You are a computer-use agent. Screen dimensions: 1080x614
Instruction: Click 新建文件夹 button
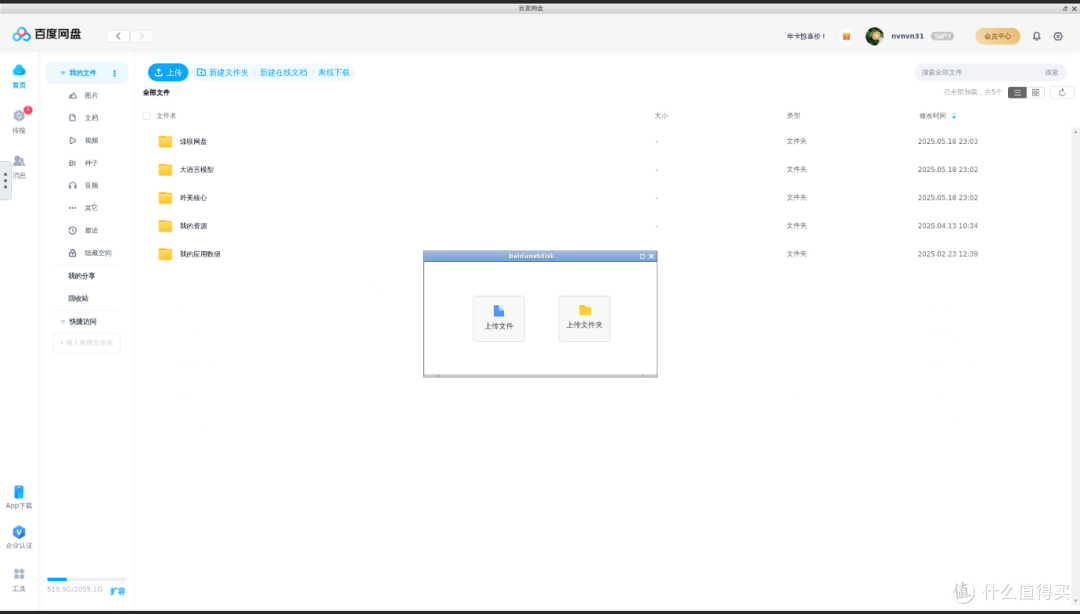pyautogui.click(x=222, y=72)
